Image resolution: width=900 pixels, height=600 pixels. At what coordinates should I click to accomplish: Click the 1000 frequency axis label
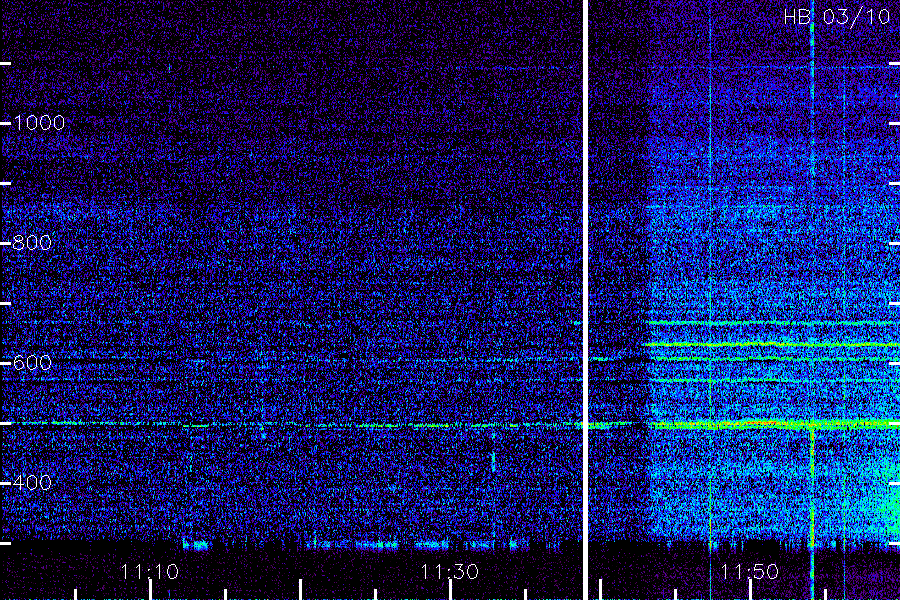(39, 123)
